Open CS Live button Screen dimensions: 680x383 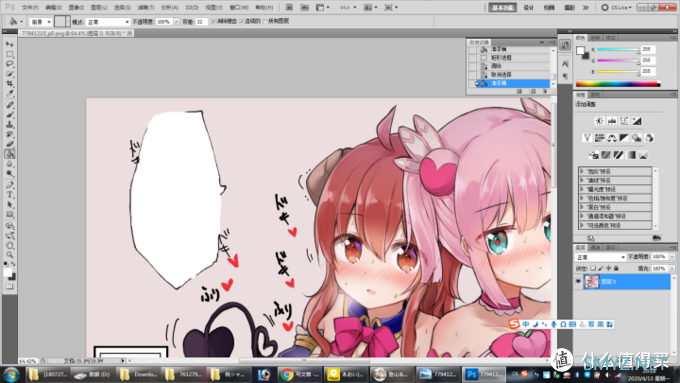[617, 7]
